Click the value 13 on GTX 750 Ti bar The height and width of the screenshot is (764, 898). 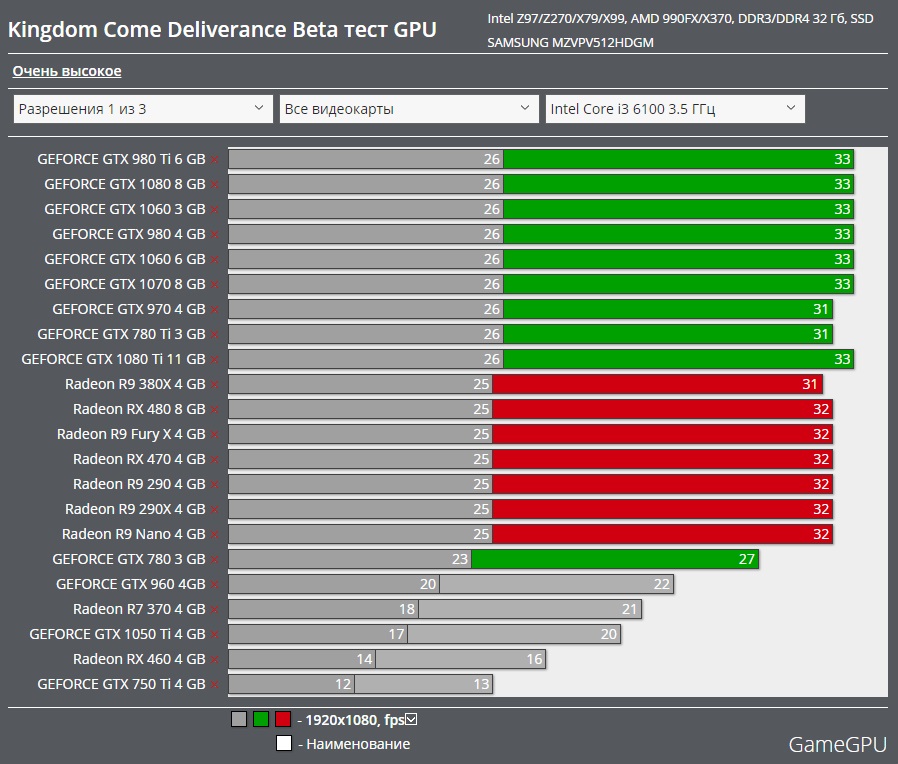481,684
